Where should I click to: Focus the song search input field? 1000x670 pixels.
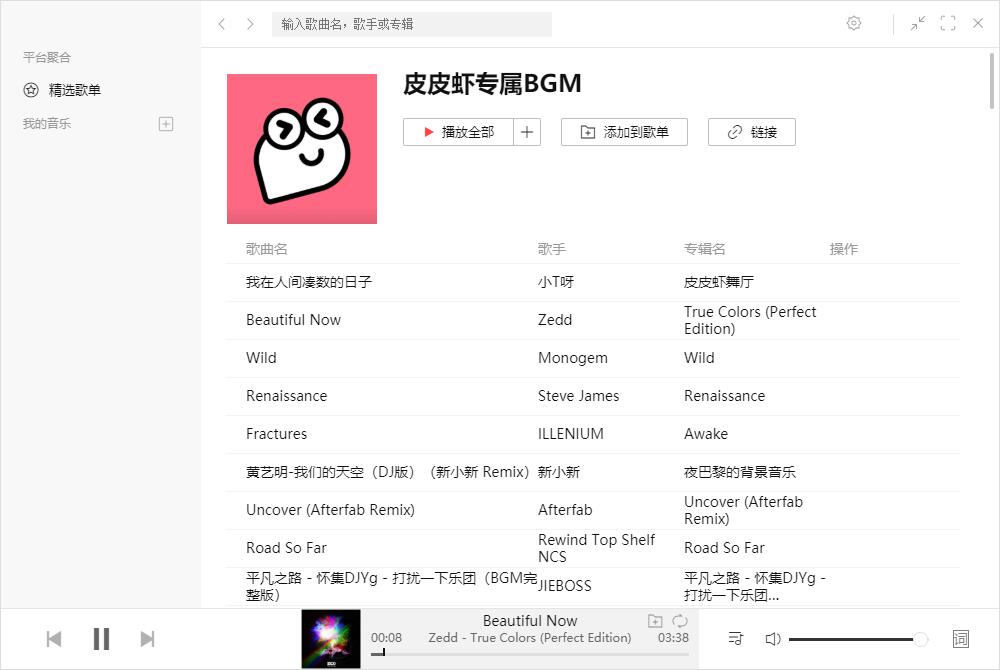[x=411, y=24]
